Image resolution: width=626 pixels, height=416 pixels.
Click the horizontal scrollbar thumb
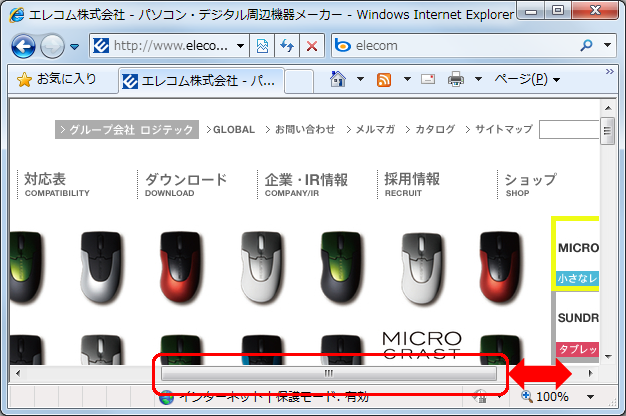(x=329, y=374)
